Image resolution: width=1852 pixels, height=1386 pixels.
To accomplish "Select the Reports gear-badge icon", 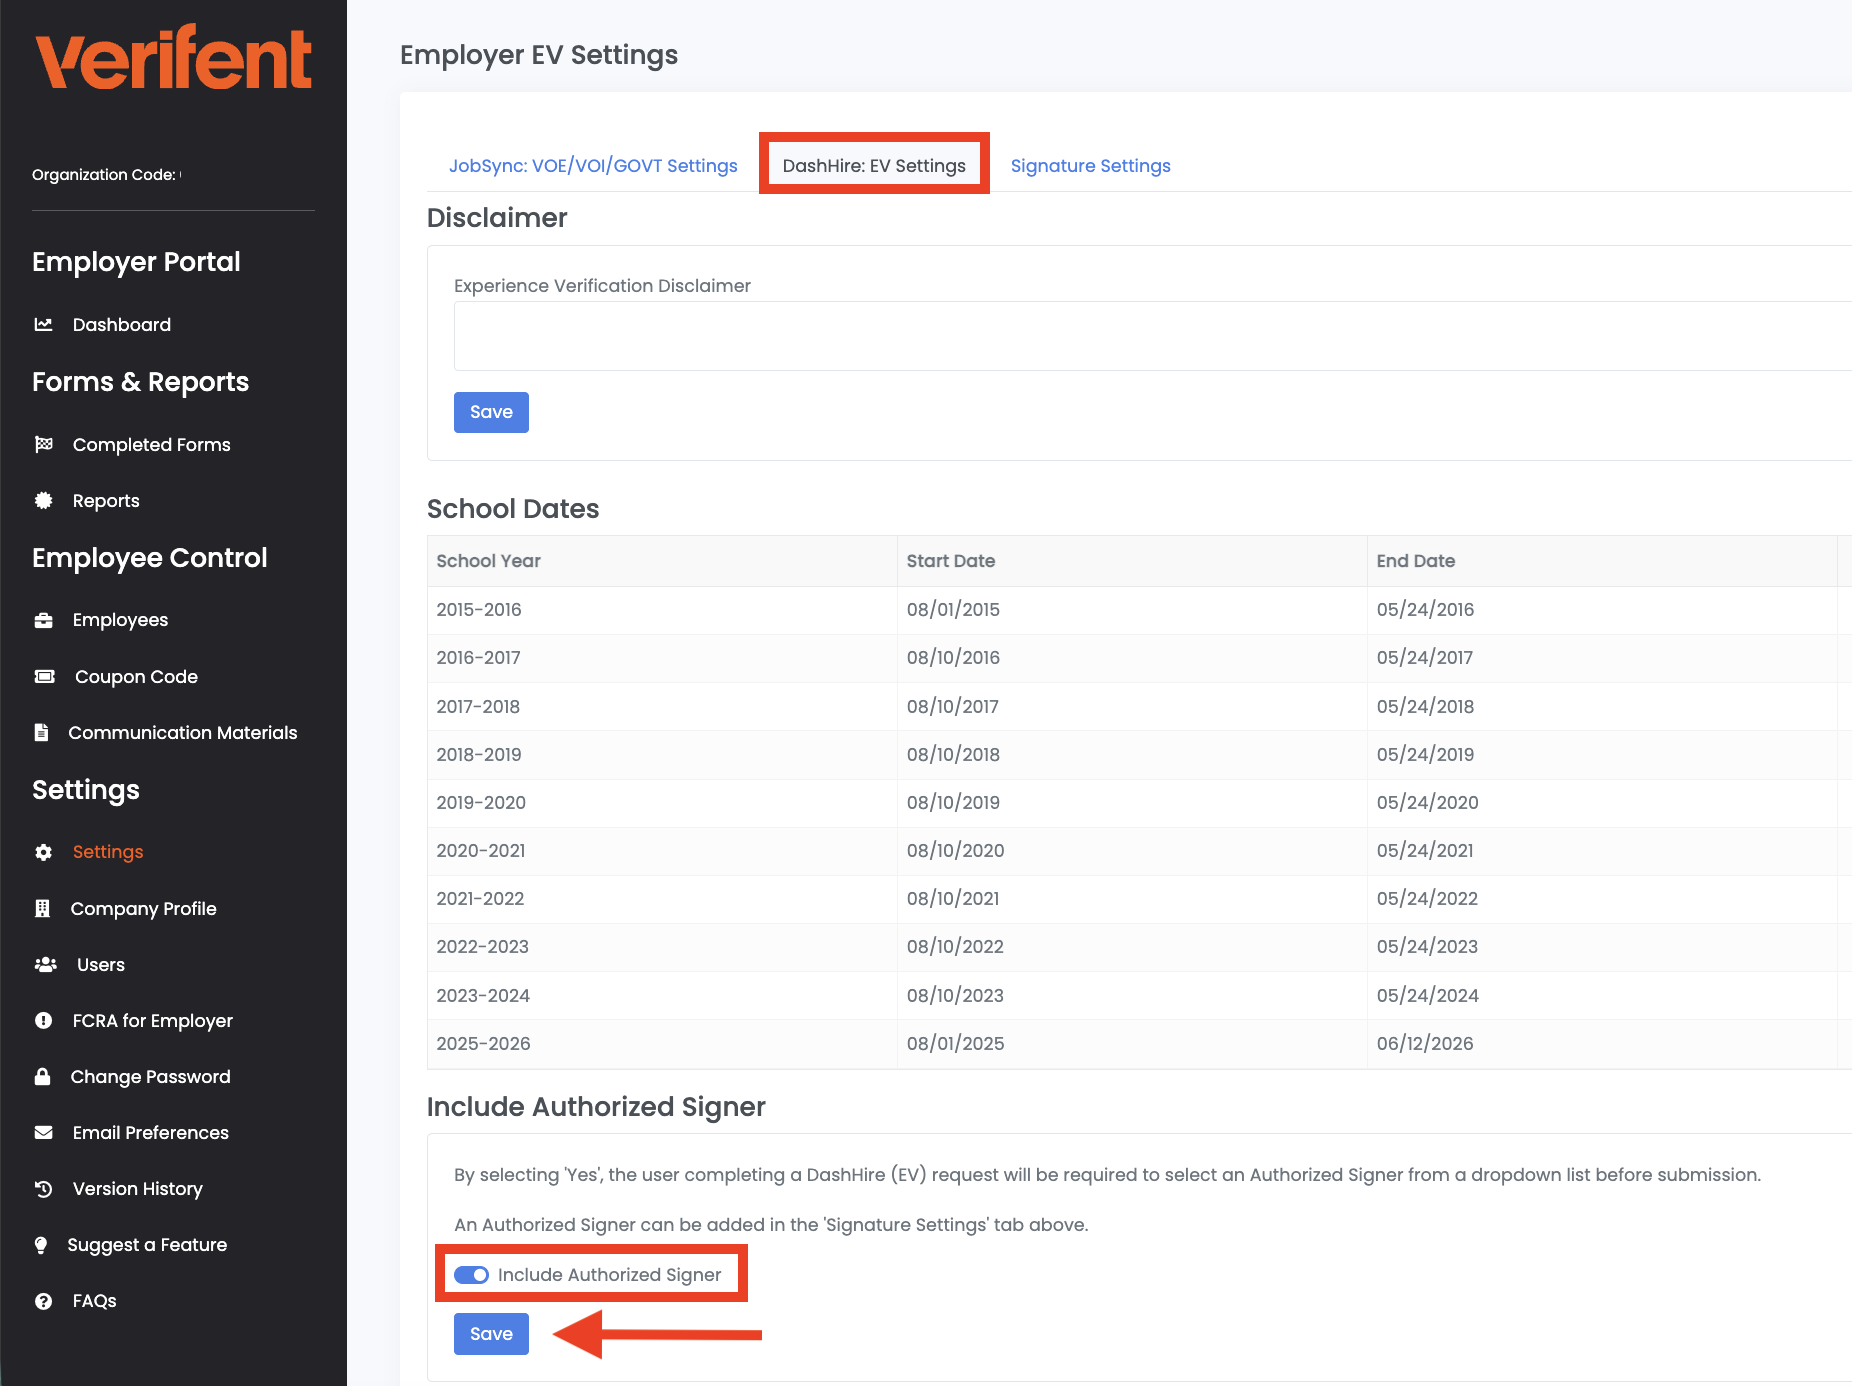I will pos(44,500).
